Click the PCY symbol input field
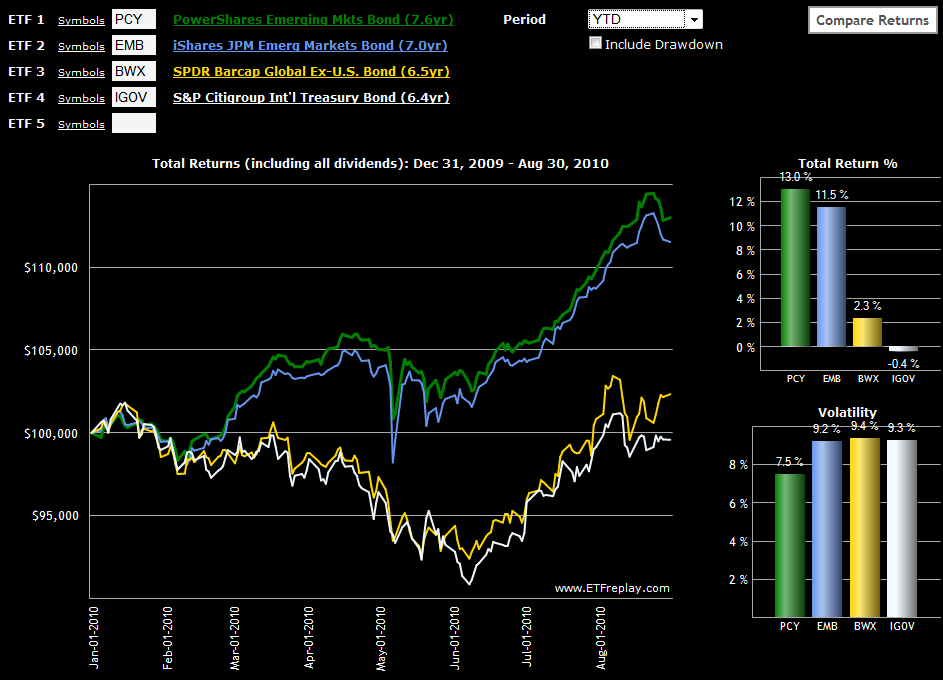The width and height of the screenshot is (943, 680). tap(134, 19)
